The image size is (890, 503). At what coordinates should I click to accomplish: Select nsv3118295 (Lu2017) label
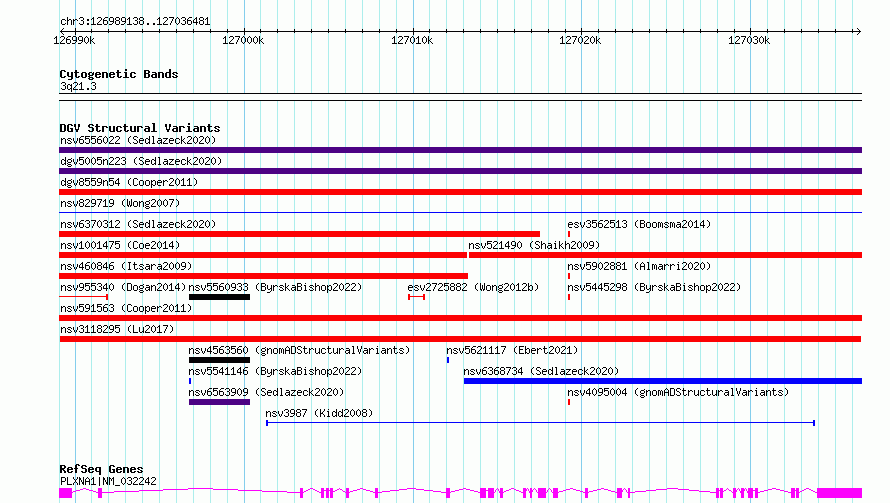pyautogui.click(x=117, y=329)
